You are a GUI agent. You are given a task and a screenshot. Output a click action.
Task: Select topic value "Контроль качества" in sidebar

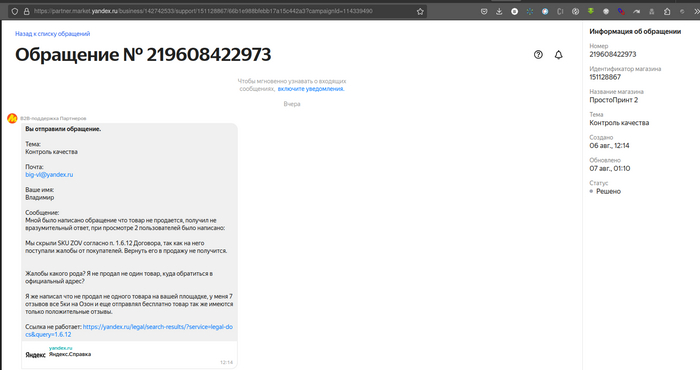tap(619, 122)
